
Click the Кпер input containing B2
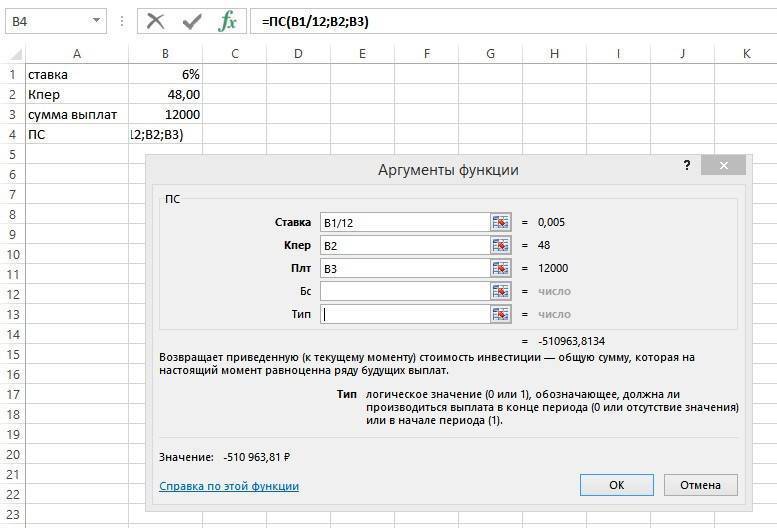[403, 245]
